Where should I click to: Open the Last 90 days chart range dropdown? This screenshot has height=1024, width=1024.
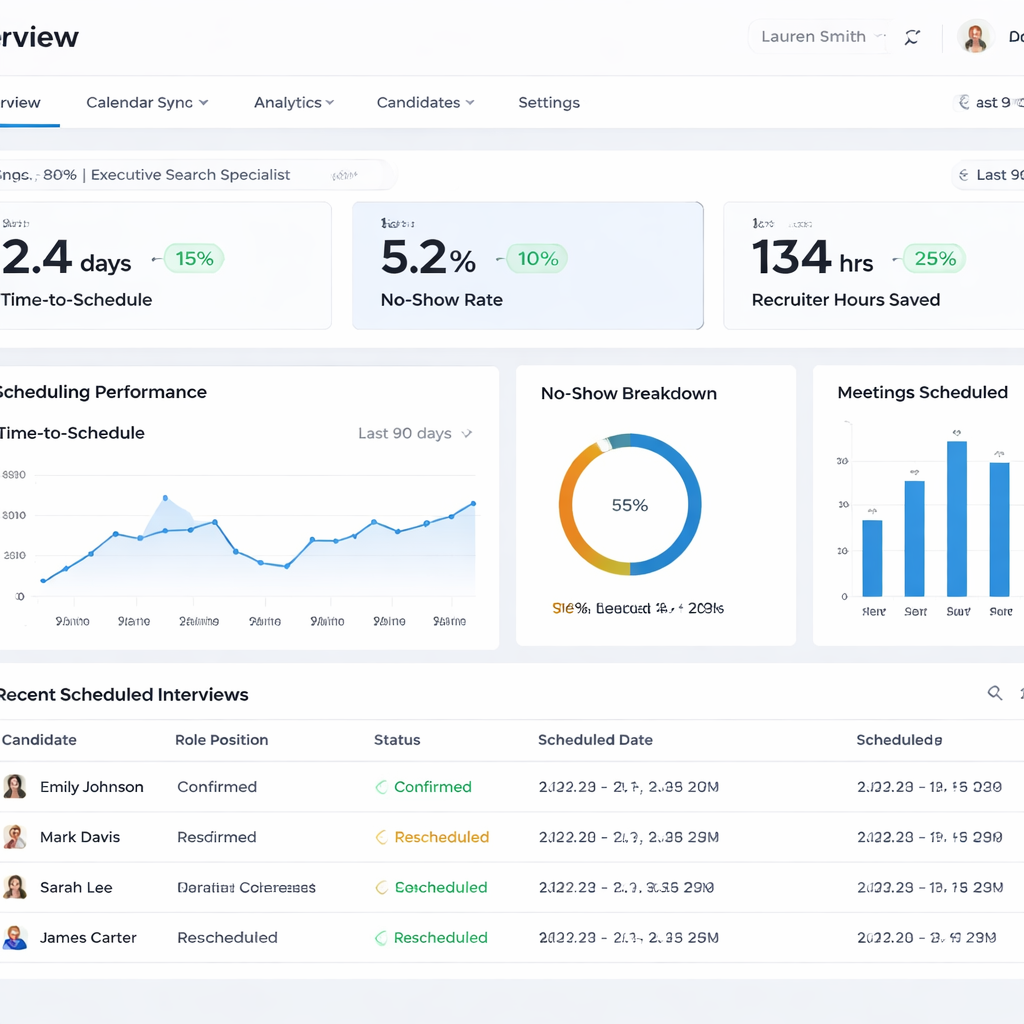[x=415, y=434]
